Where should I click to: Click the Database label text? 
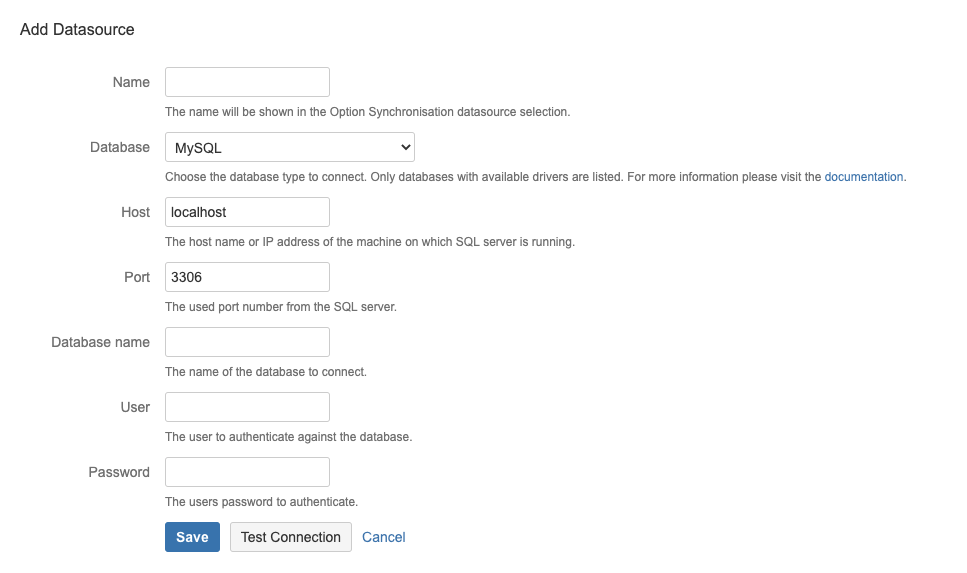[120, 147]
